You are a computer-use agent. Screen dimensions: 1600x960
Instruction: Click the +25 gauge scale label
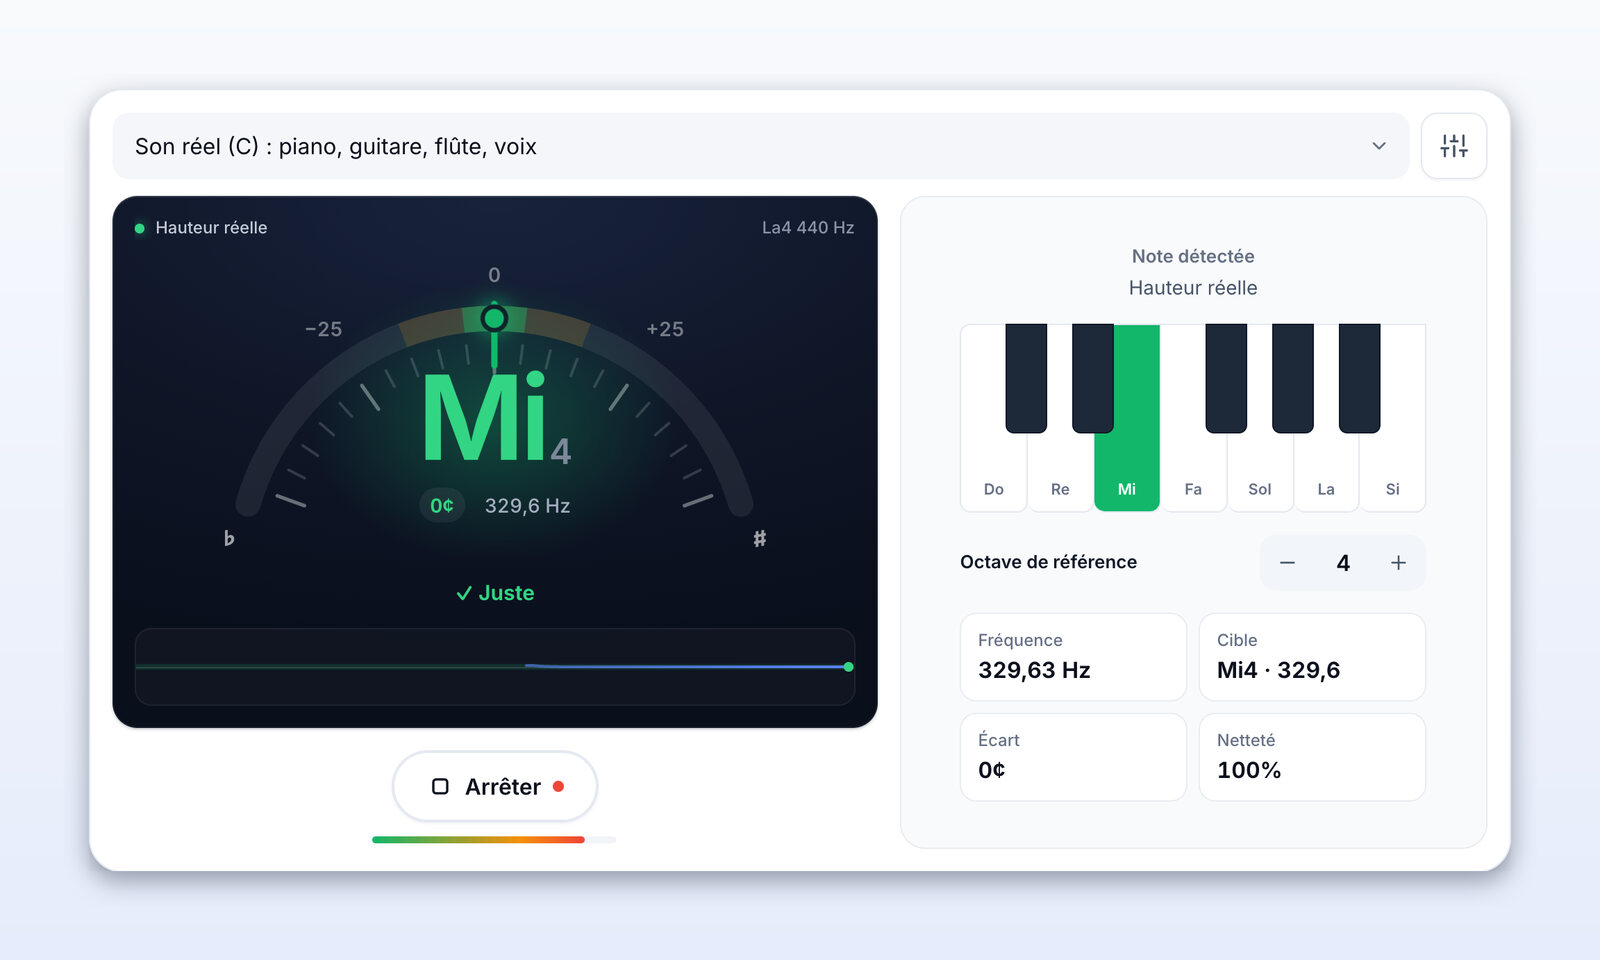tap(665, 329)
